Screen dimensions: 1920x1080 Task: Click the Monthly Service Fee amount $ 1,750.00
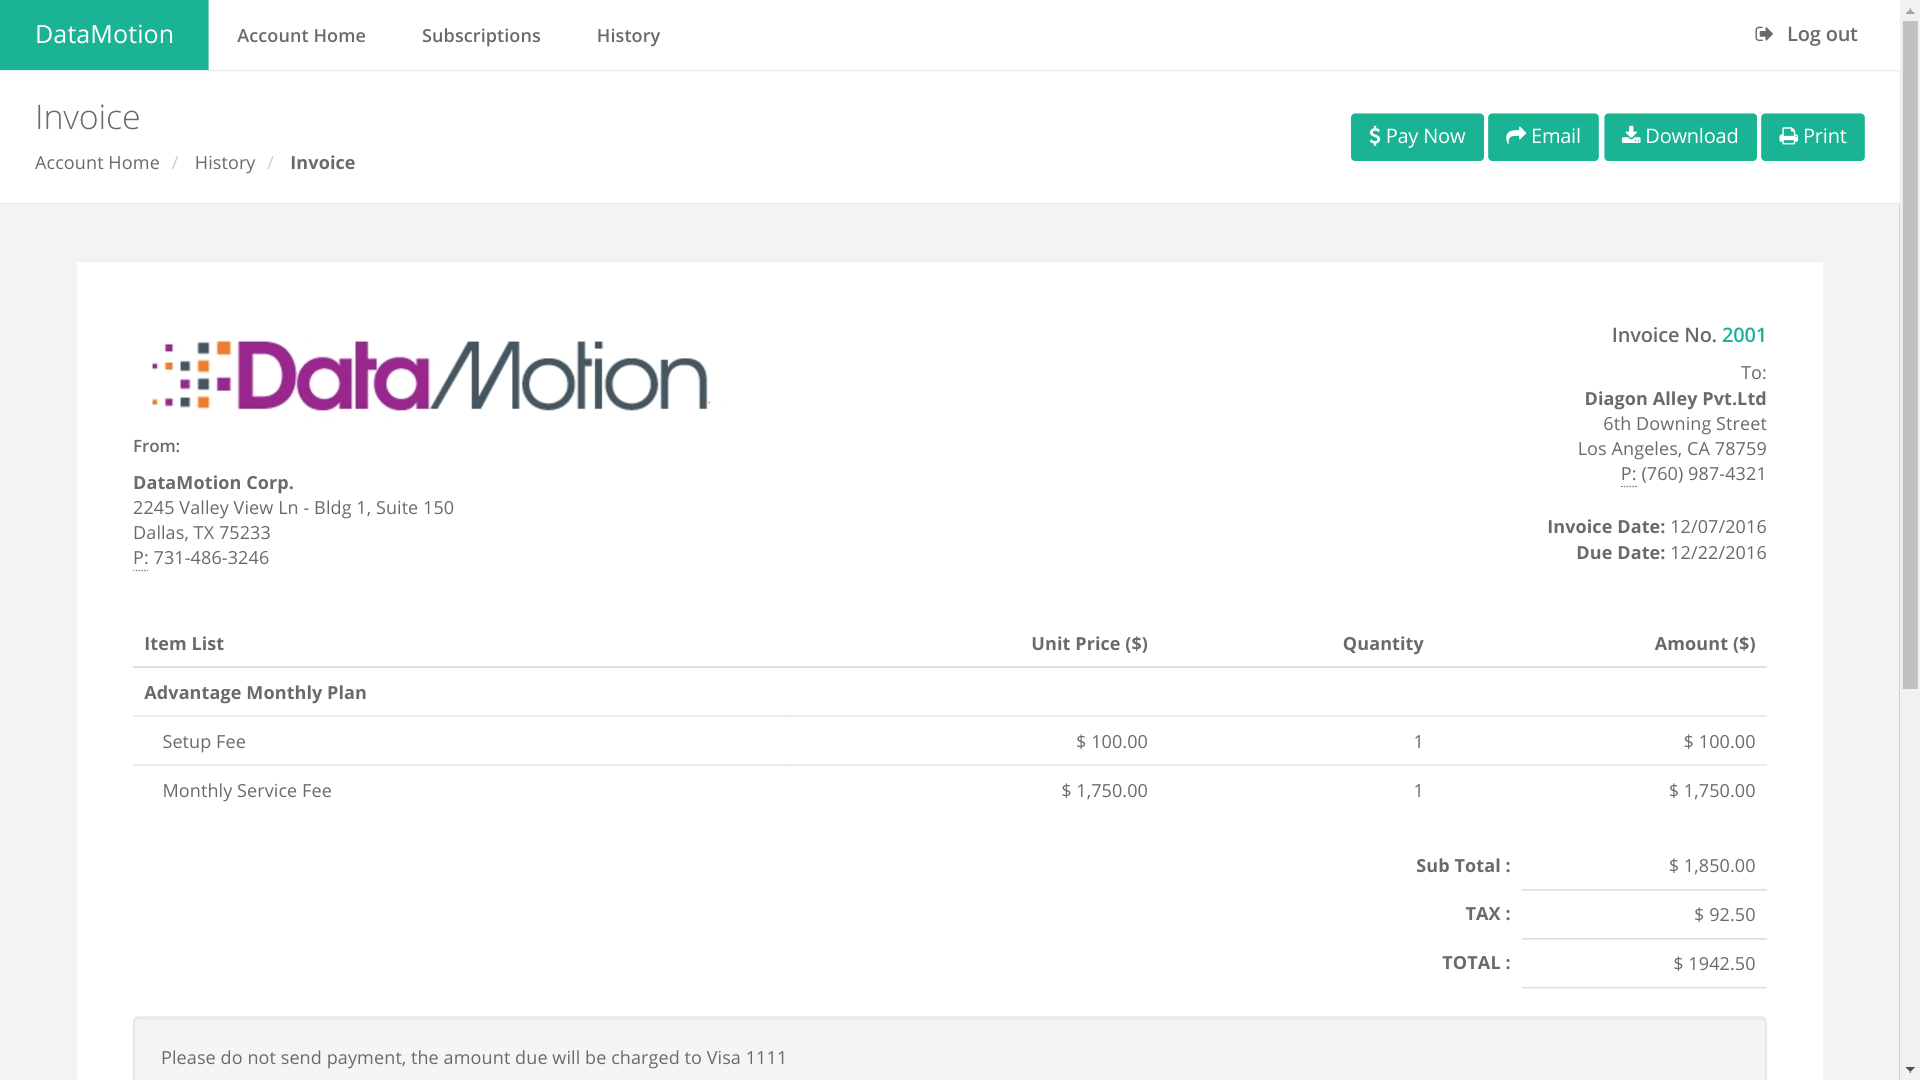(1712, 790)
